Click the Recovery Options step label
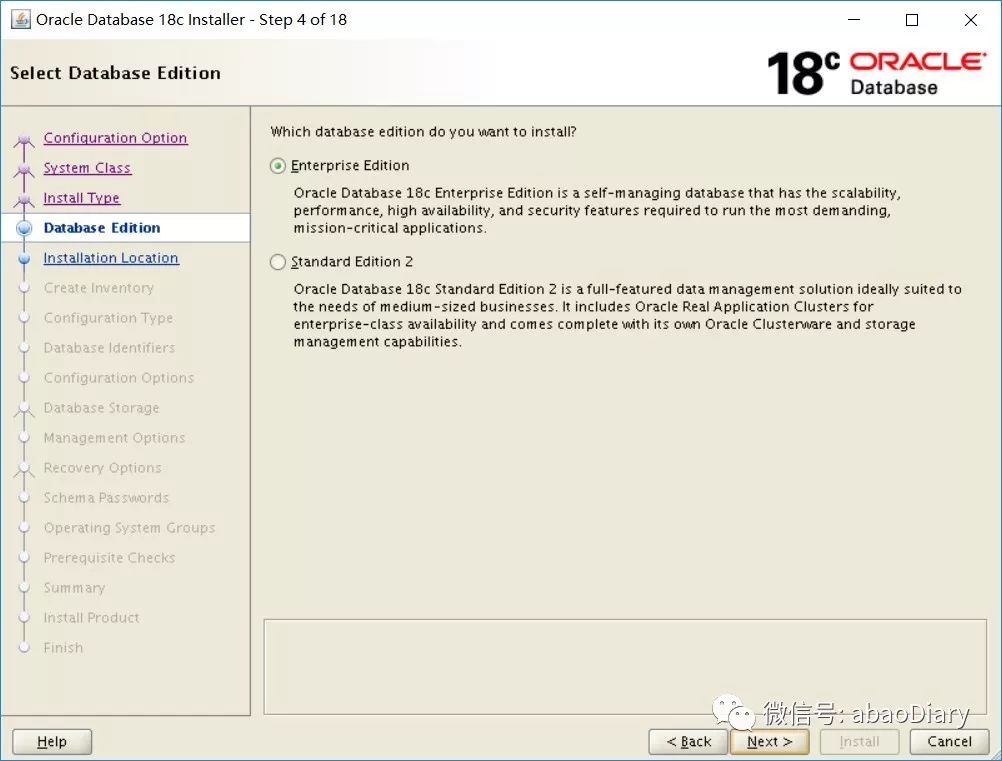This screenshot has width=1002, height=761. point(103,468)
